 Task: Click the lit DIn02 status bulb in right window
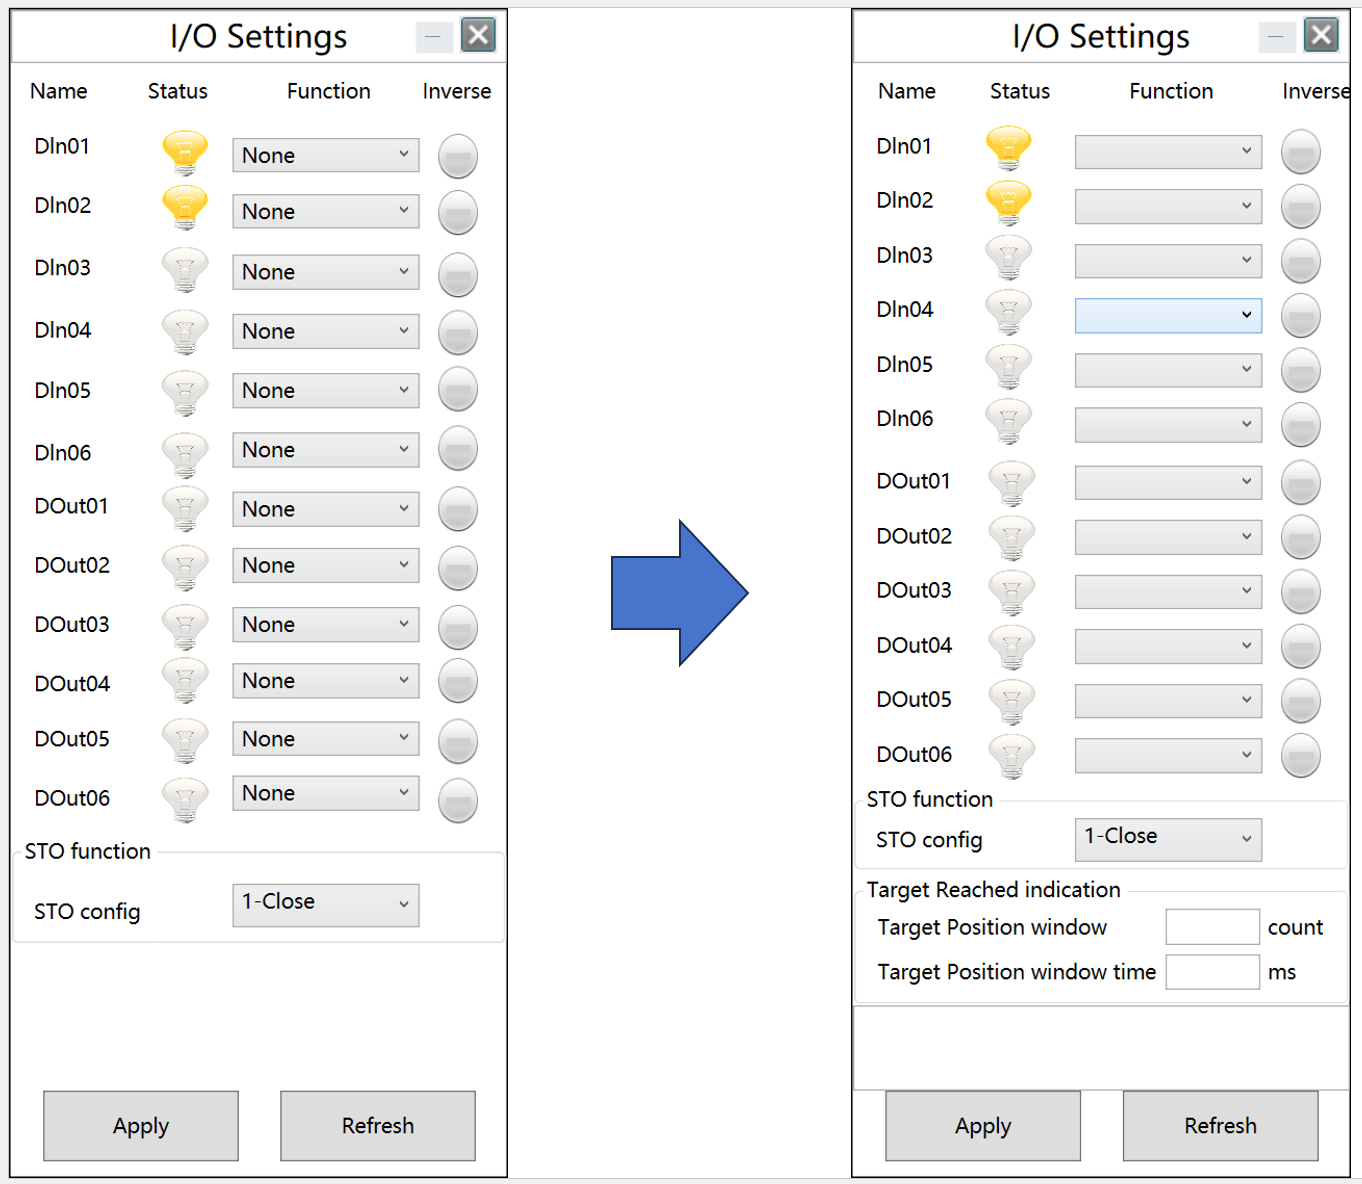point(1008,202)
